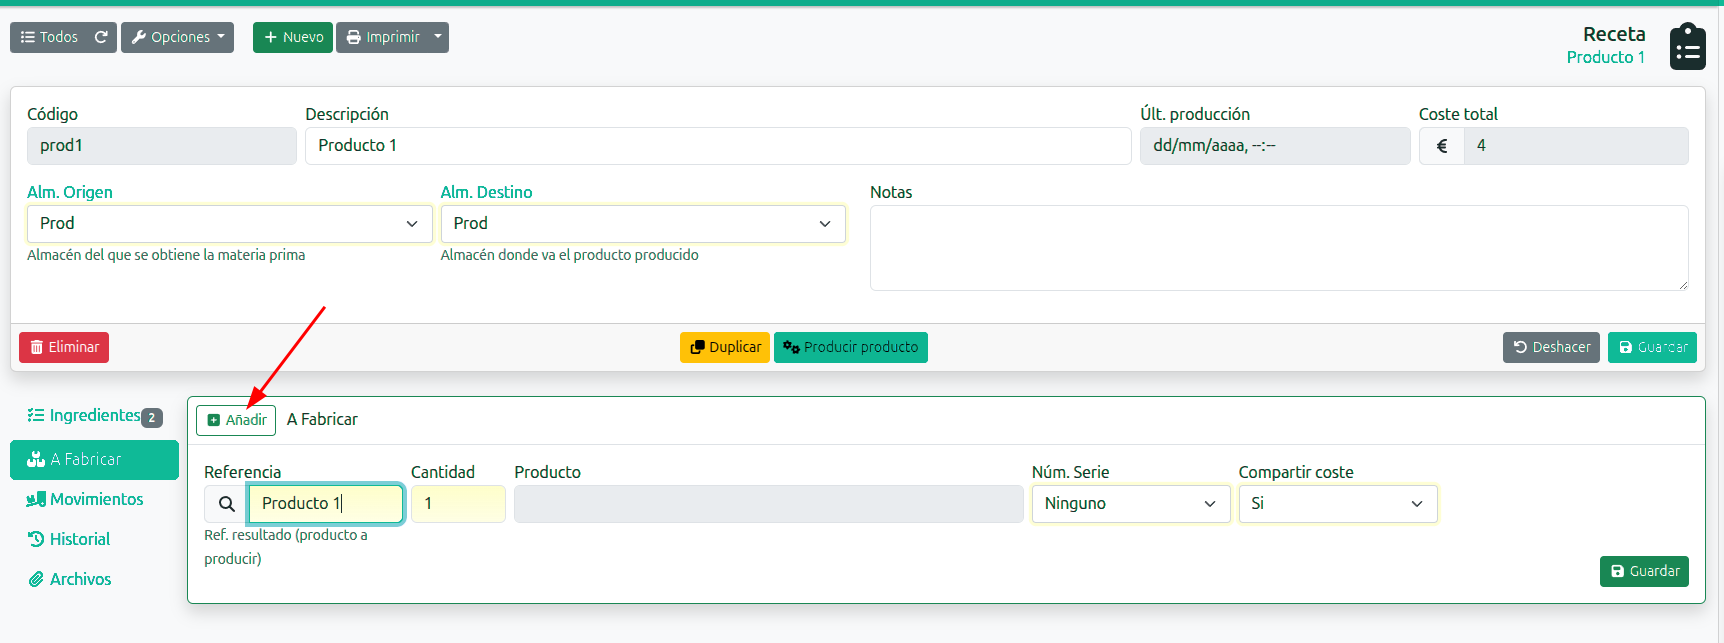Image resolution: width=1724 pixels, height=643 pixels.
Task: Open the Movimientos tab
Action: tap(94, 499)
